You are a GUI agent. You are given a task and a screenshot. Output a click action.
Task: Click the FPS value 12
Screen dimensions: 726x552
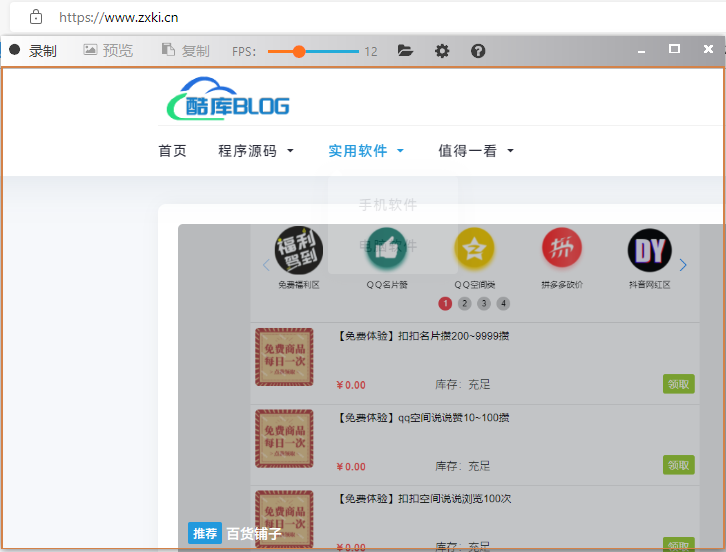coord(370,51)
